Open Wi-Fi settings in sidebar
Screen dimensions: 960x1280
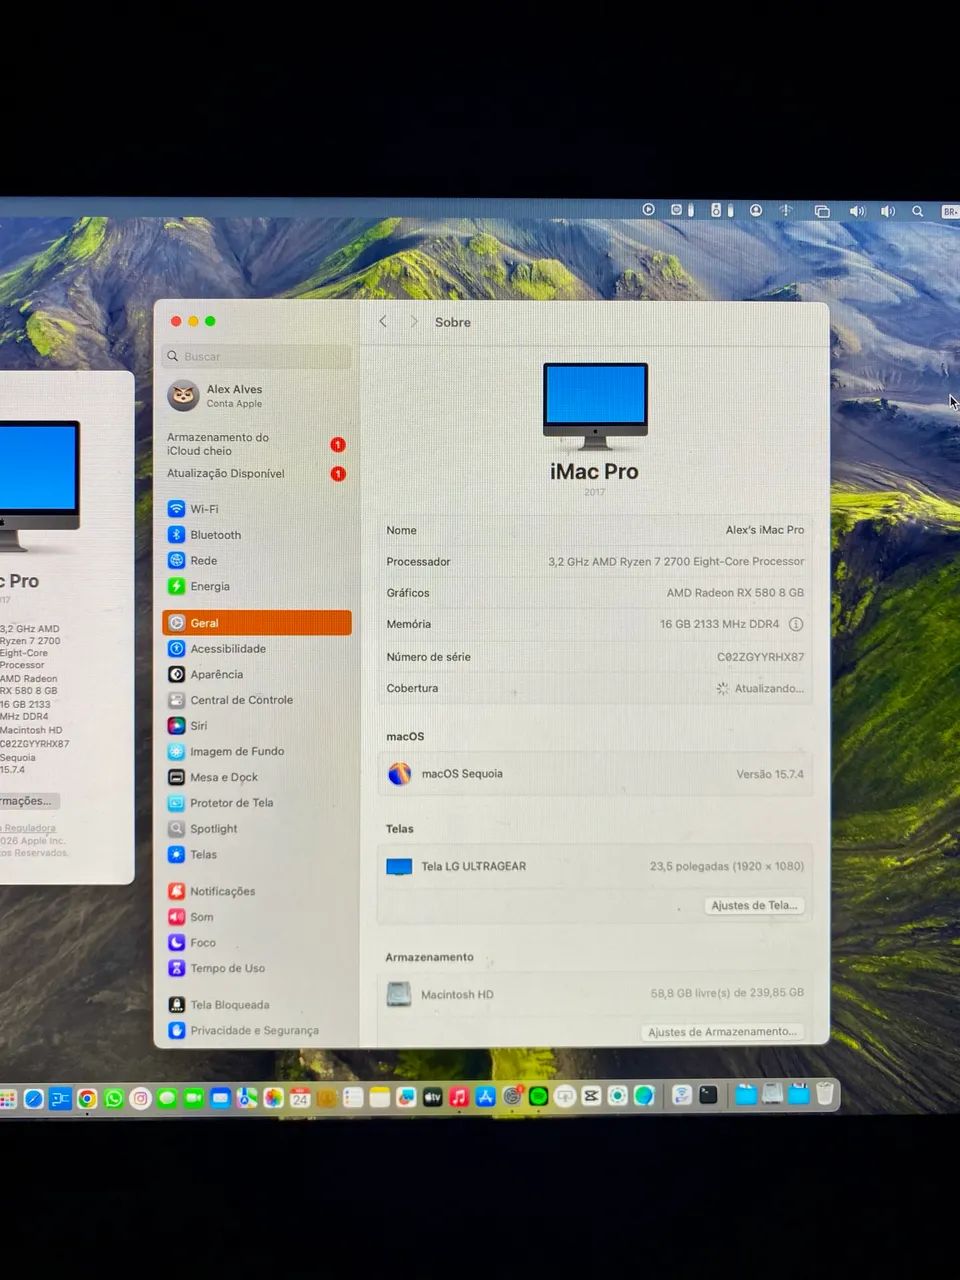pyautogui.click(x=204, y=509)
